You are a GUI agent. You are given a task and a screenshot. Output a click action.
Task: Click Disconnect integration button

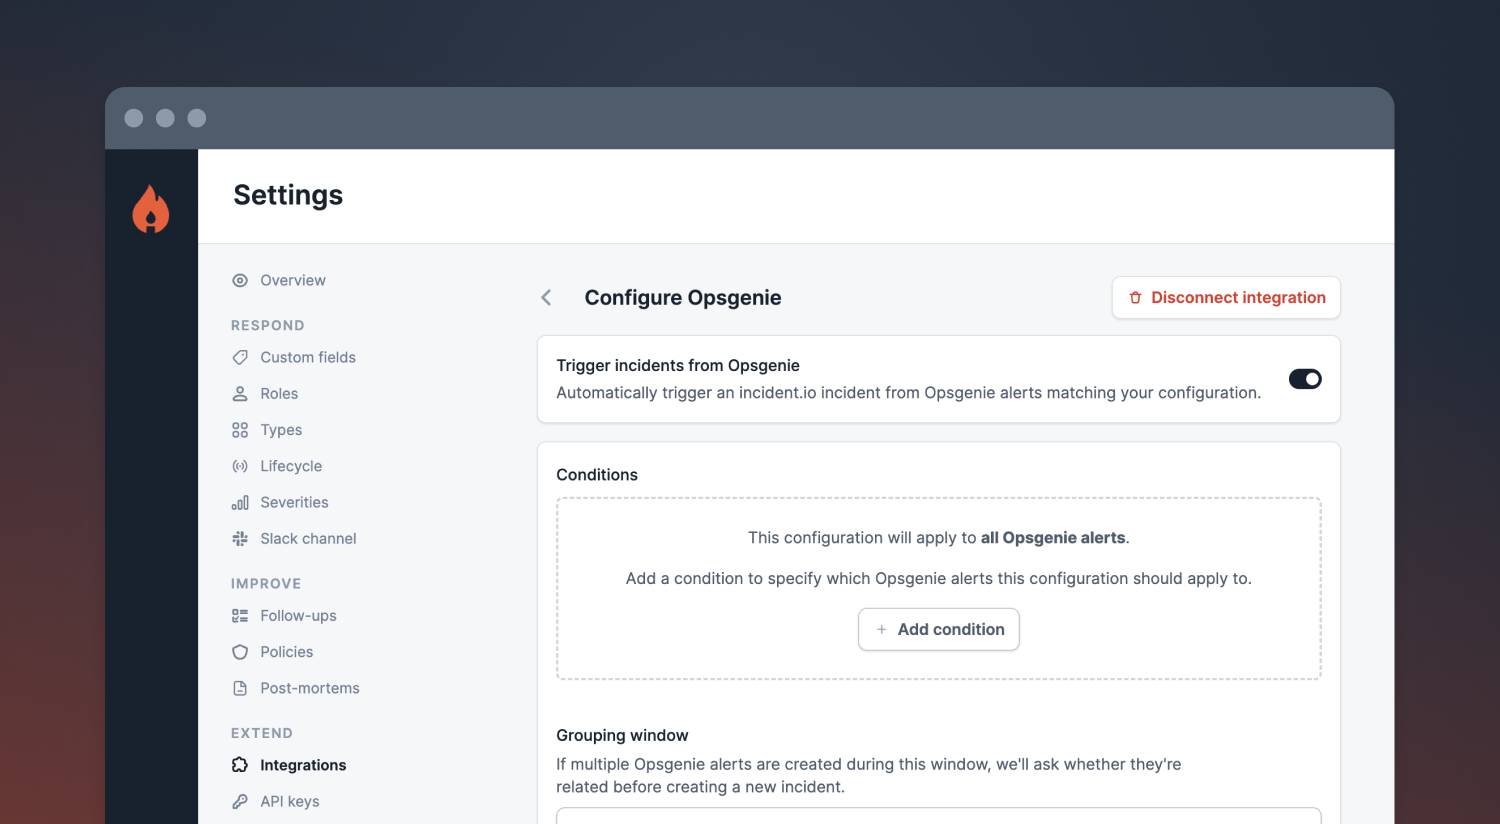[1226, 298]
